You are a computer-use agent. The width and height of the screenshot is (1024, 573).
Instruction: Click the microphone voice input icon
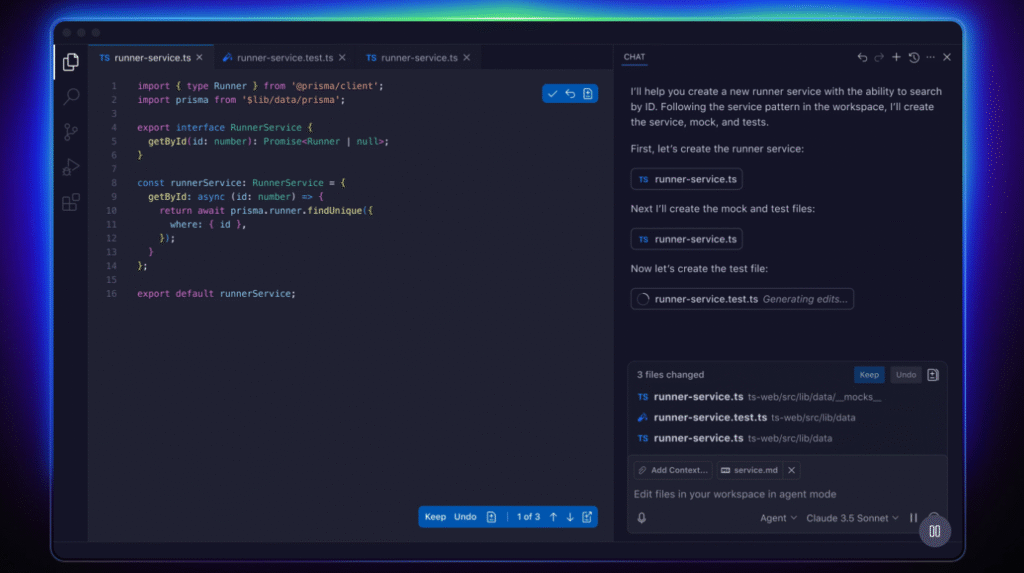pos(641,518)
